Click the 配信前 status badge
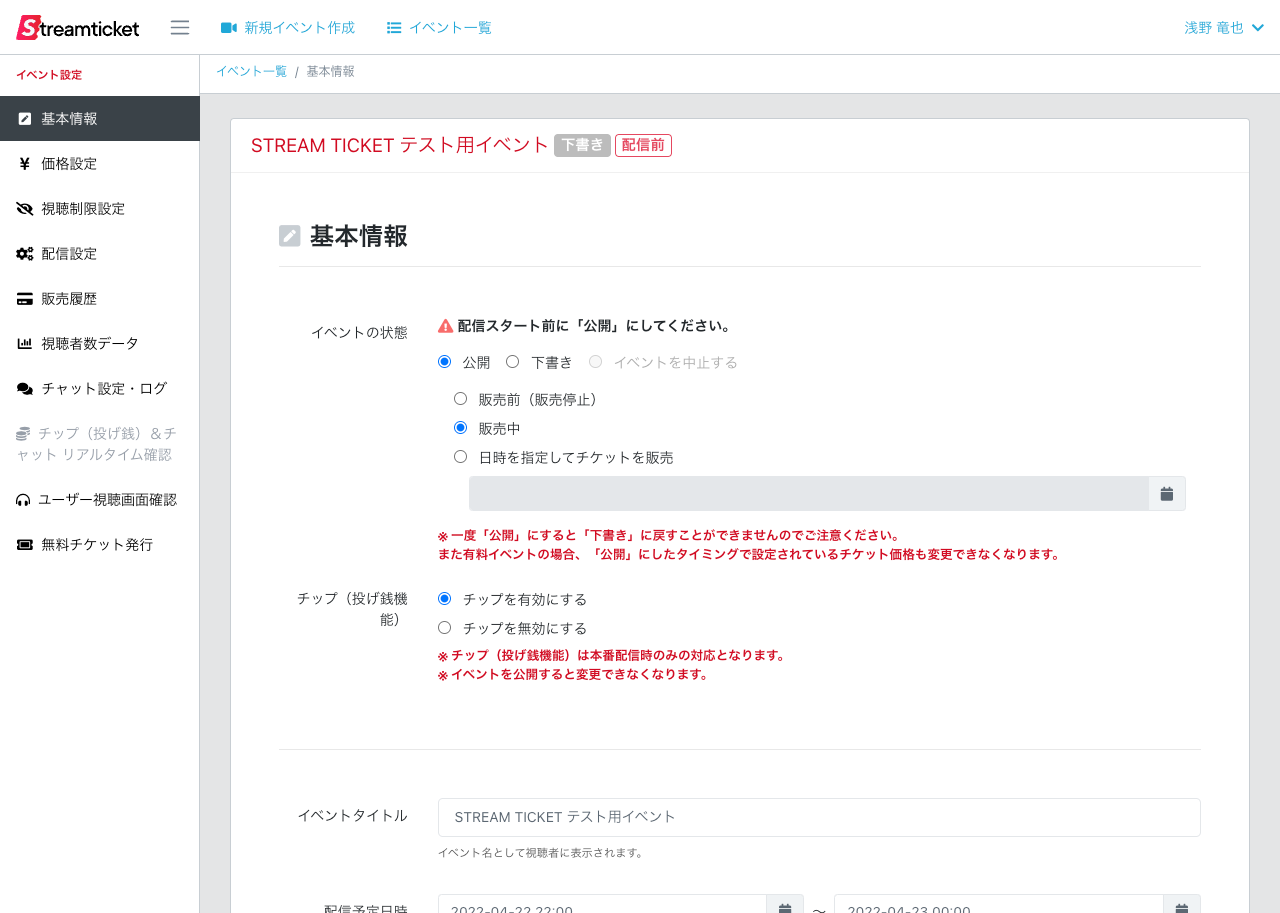This screenshot has width=1280, height=913. point(643,145)
